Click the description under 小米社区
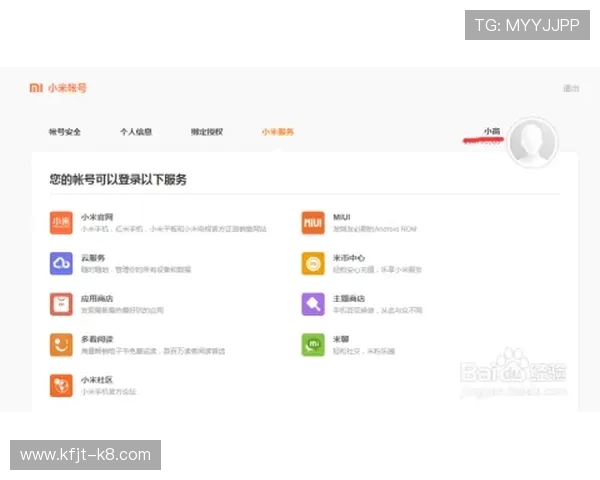Image resolution: width=600 pixels, height=480 pixels. click(109, 392)
